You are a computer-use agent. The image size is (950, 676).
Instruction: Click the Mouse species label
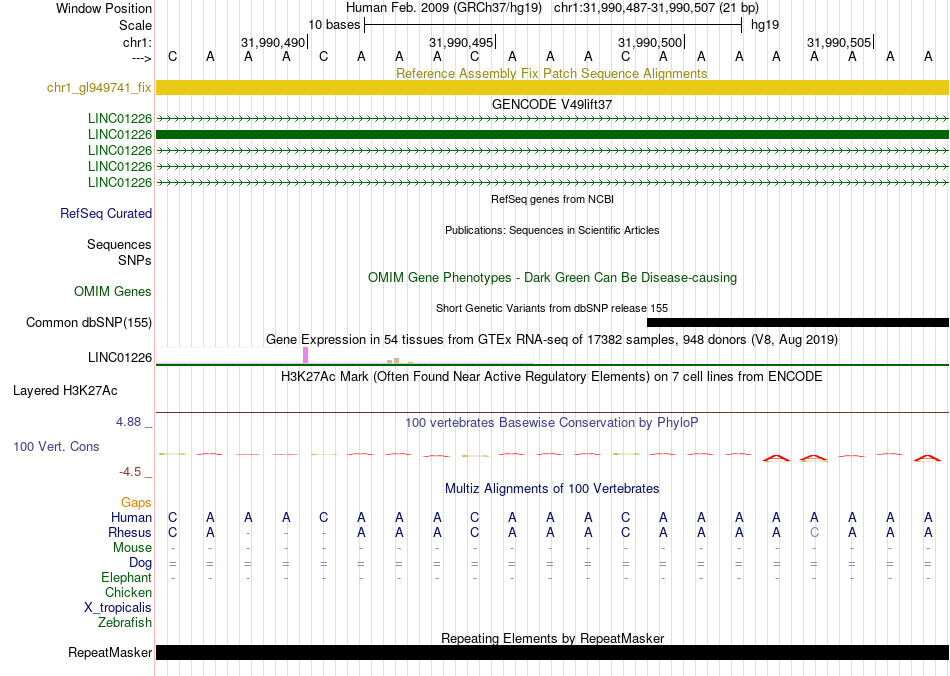point(132,548)
